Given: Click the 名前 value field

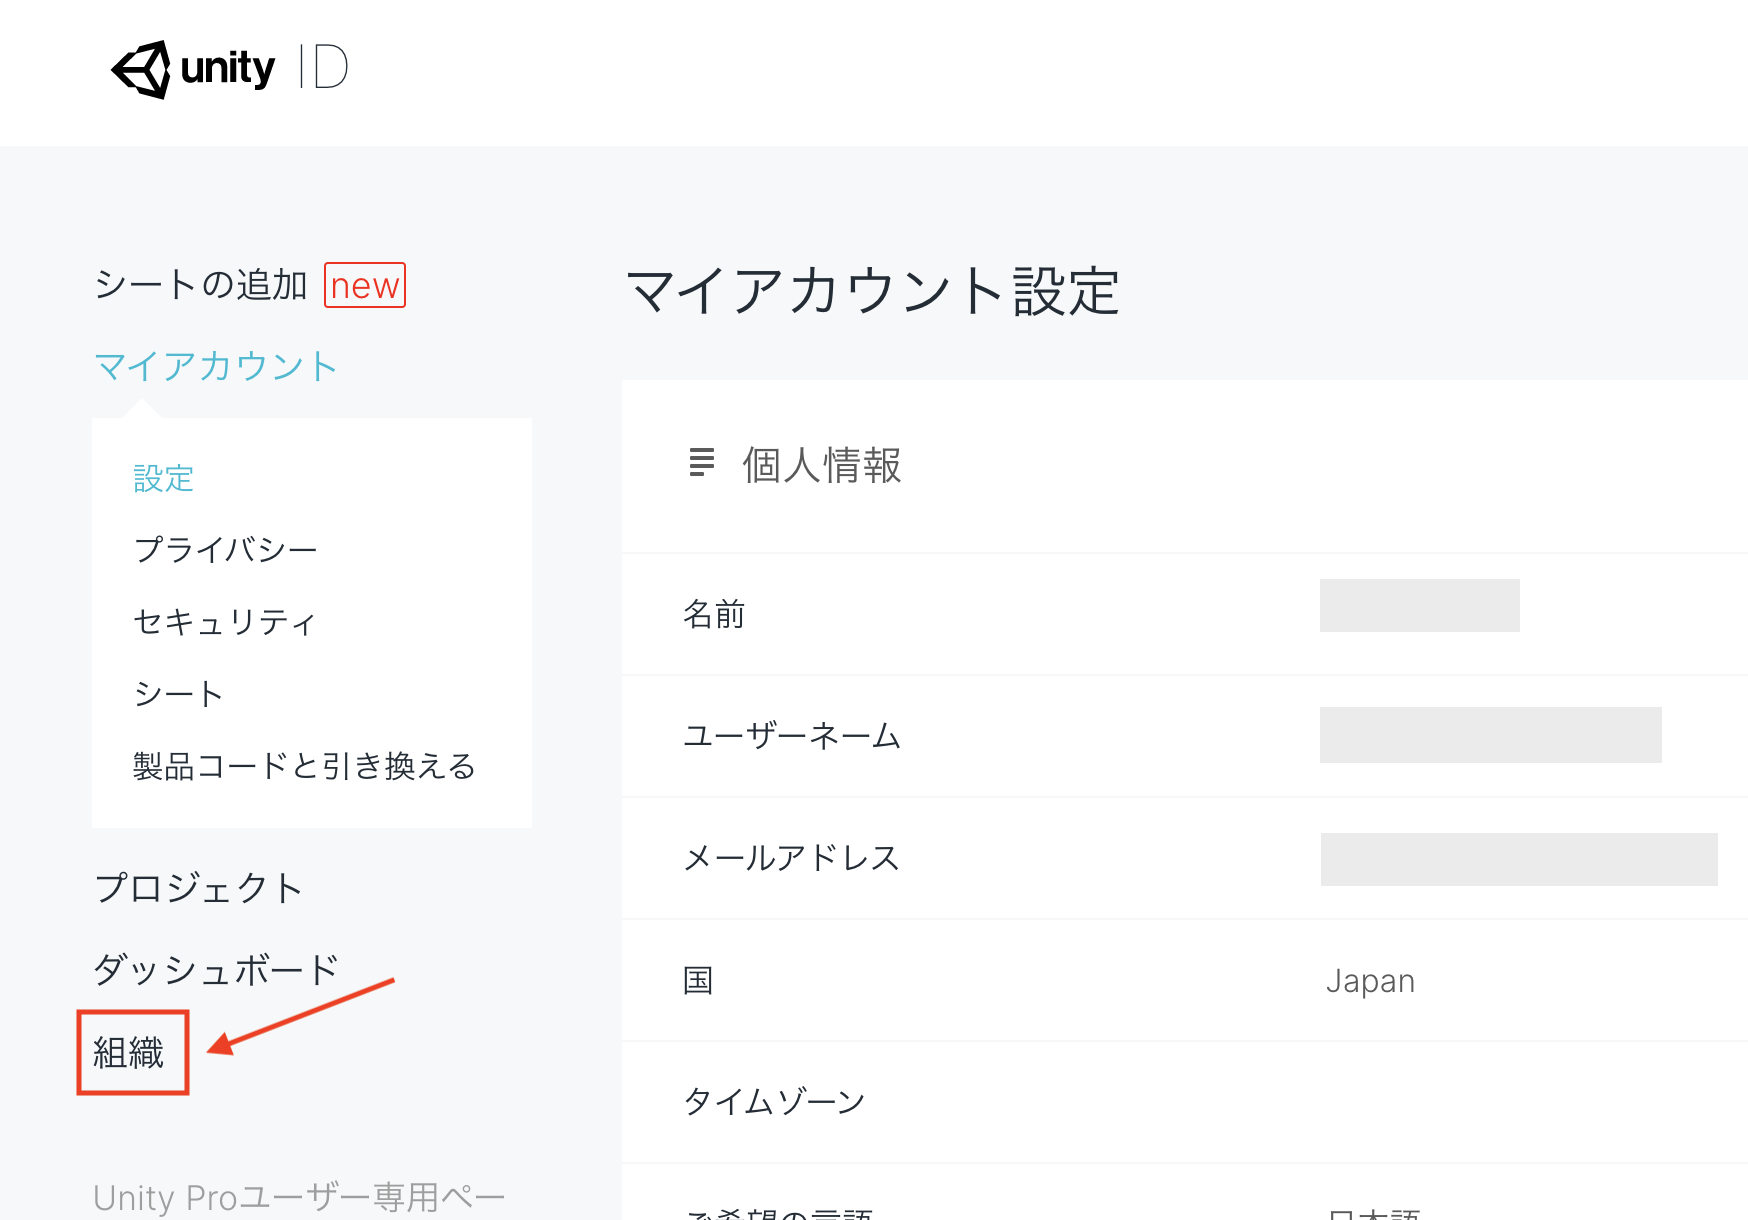Looking at the screenshot, I should [x=1419, y=606].
